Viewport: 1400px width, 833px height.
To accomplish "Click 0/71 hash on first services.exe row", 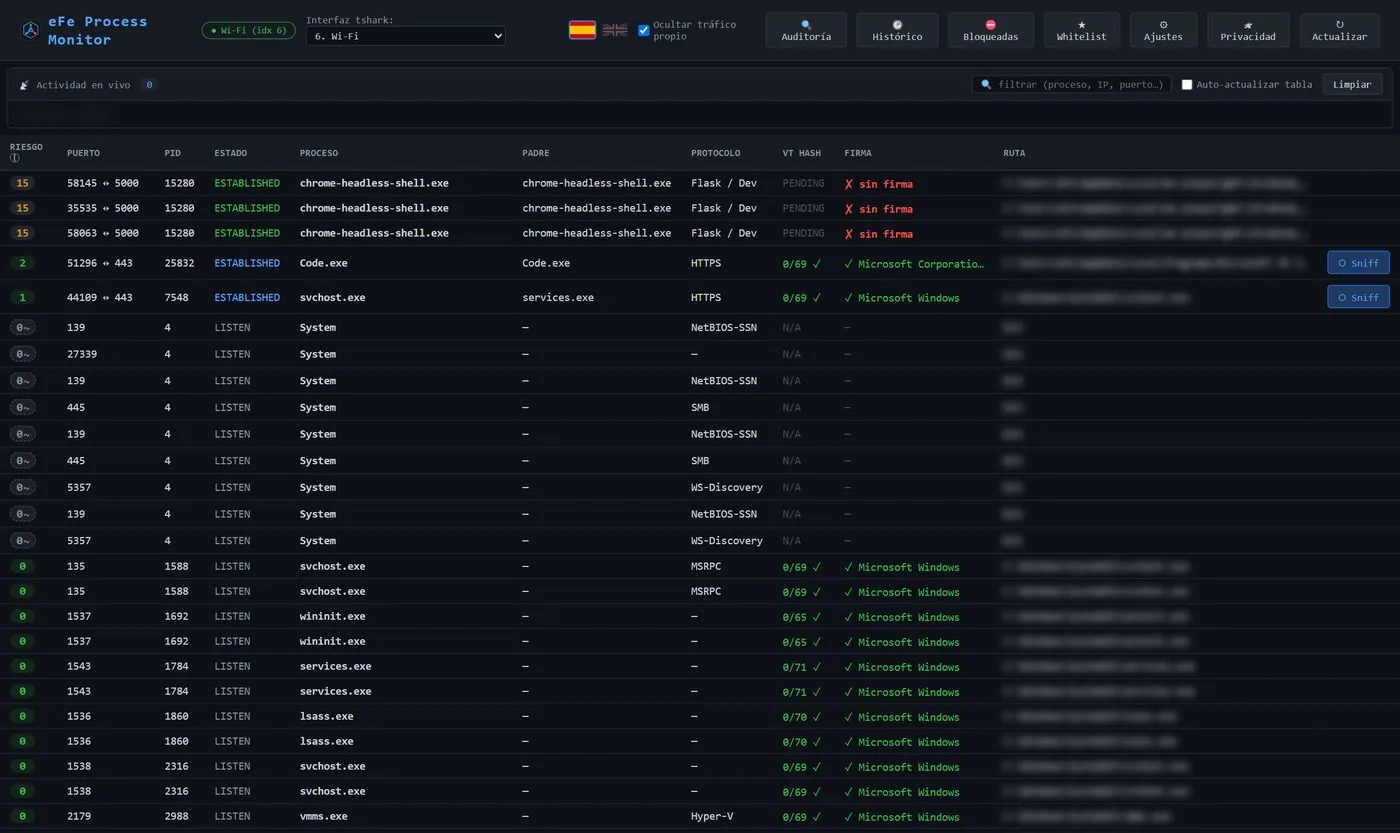I will pyautogui.click(x=802, y=667).
